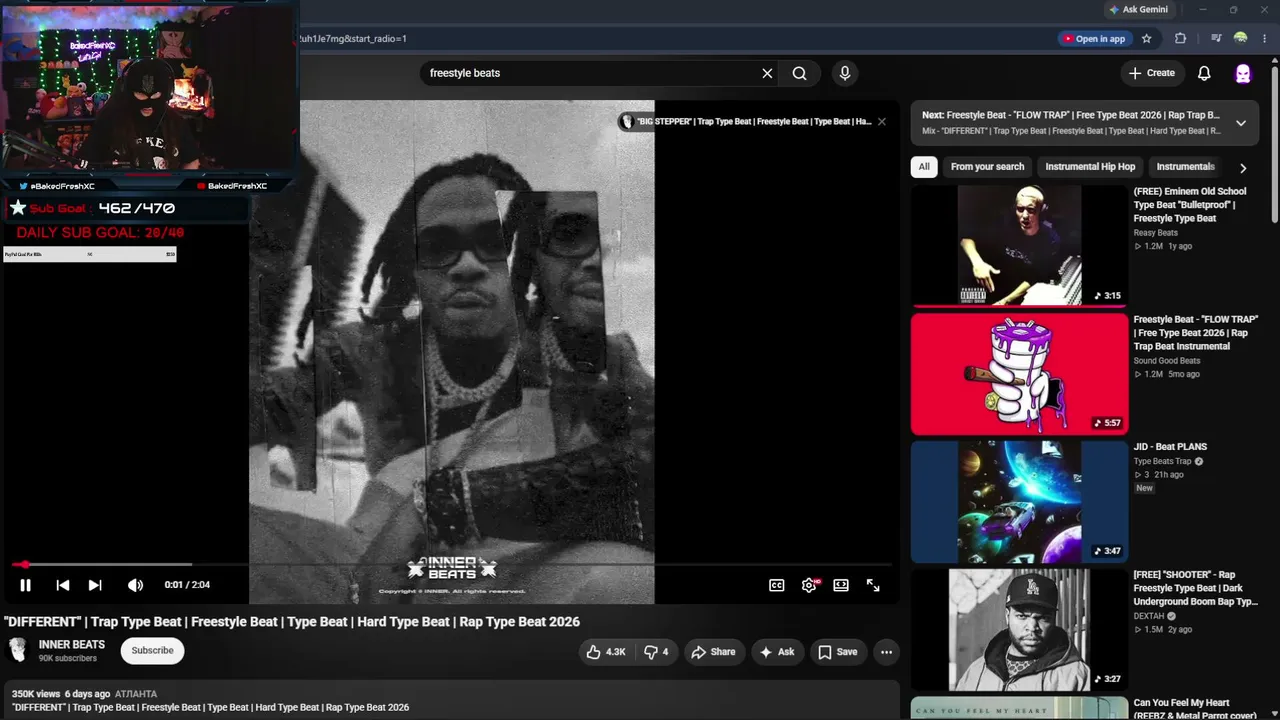Go to the previous video
The width and height of the screenshot is (1280, 720).
[x=63, y=585]
